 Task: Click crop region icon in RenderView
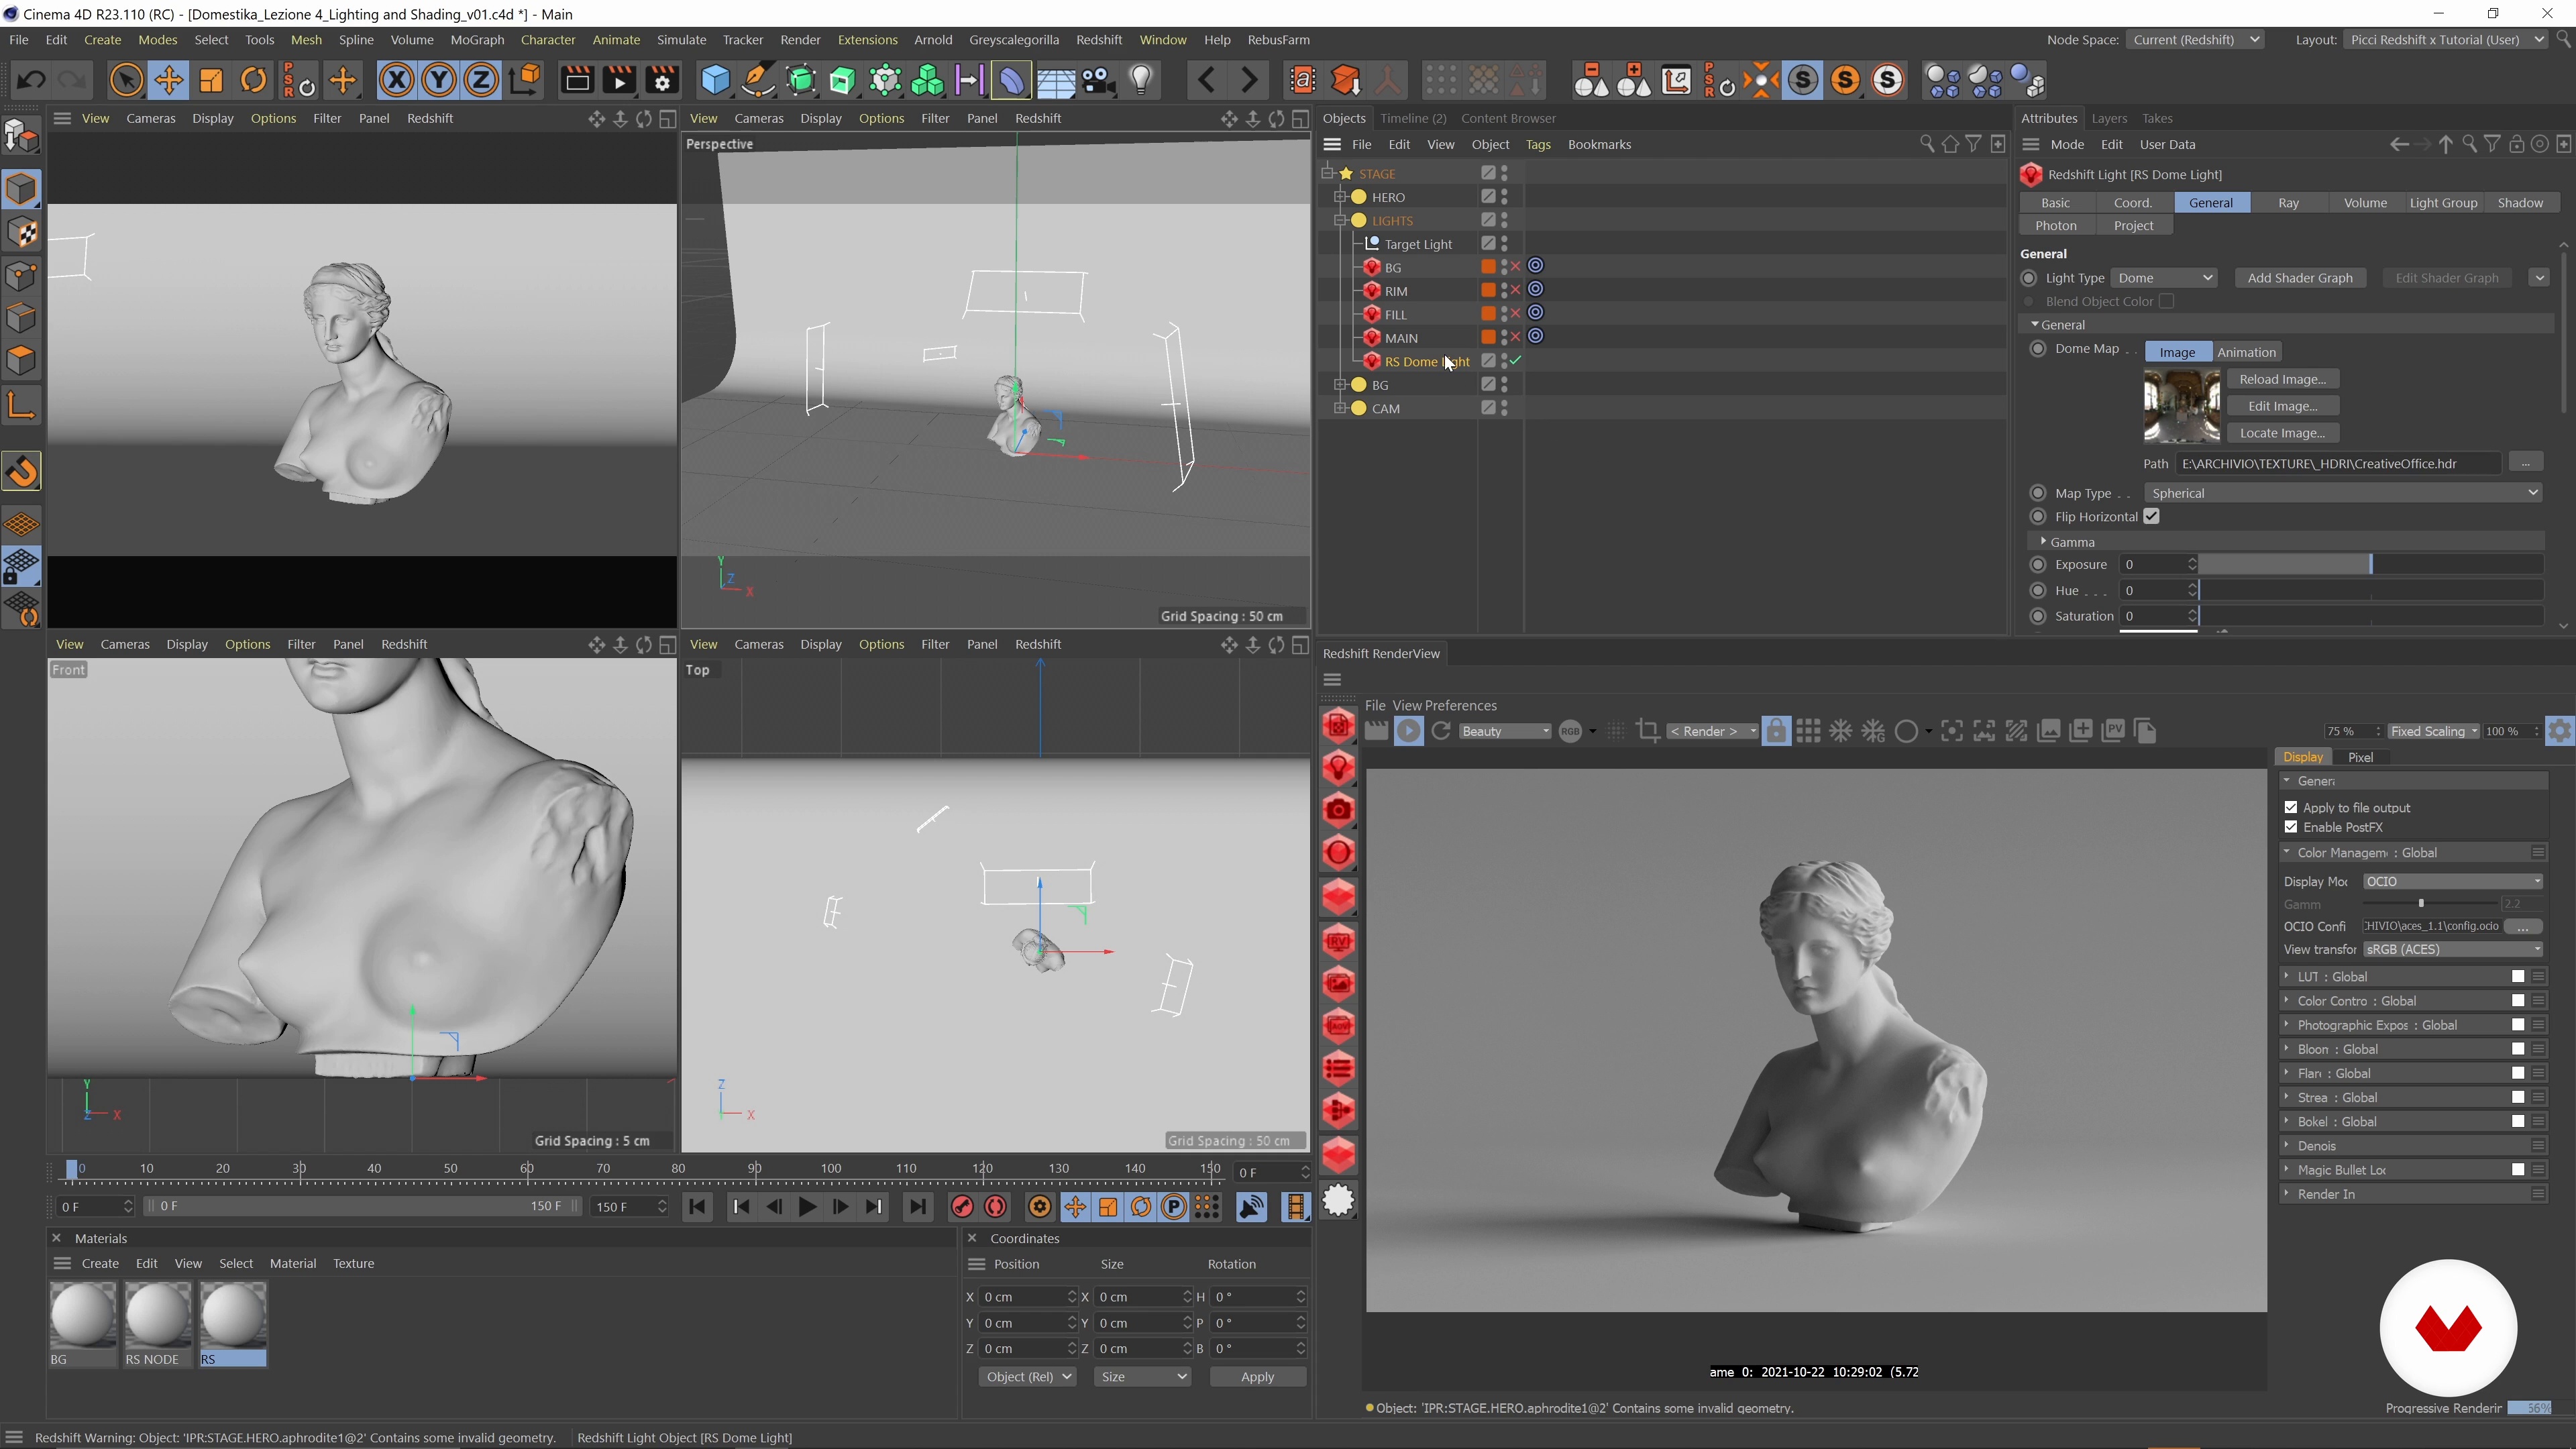click(x=1648, y=732)
